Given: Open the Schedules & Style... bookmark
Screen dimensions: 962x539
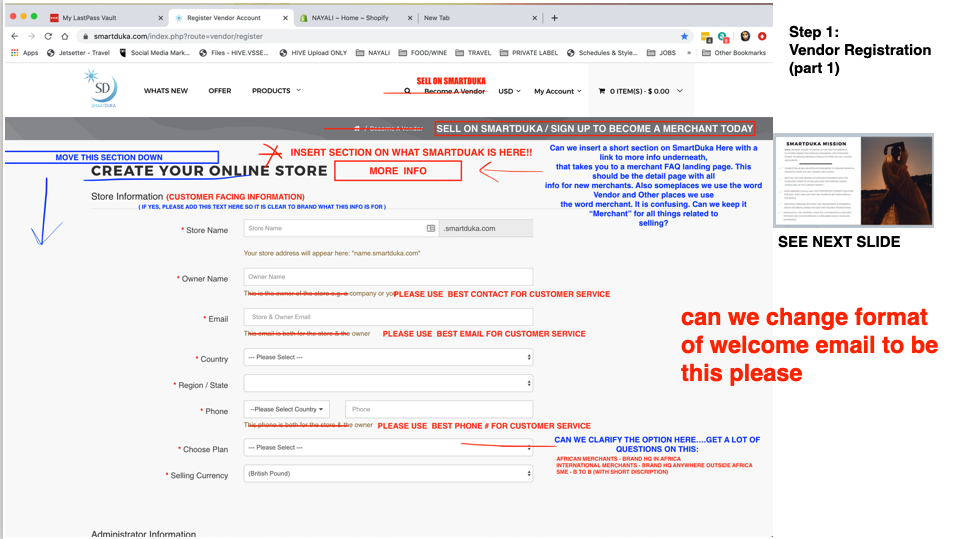Looking at the screenshot, I should tap(602, 53).
